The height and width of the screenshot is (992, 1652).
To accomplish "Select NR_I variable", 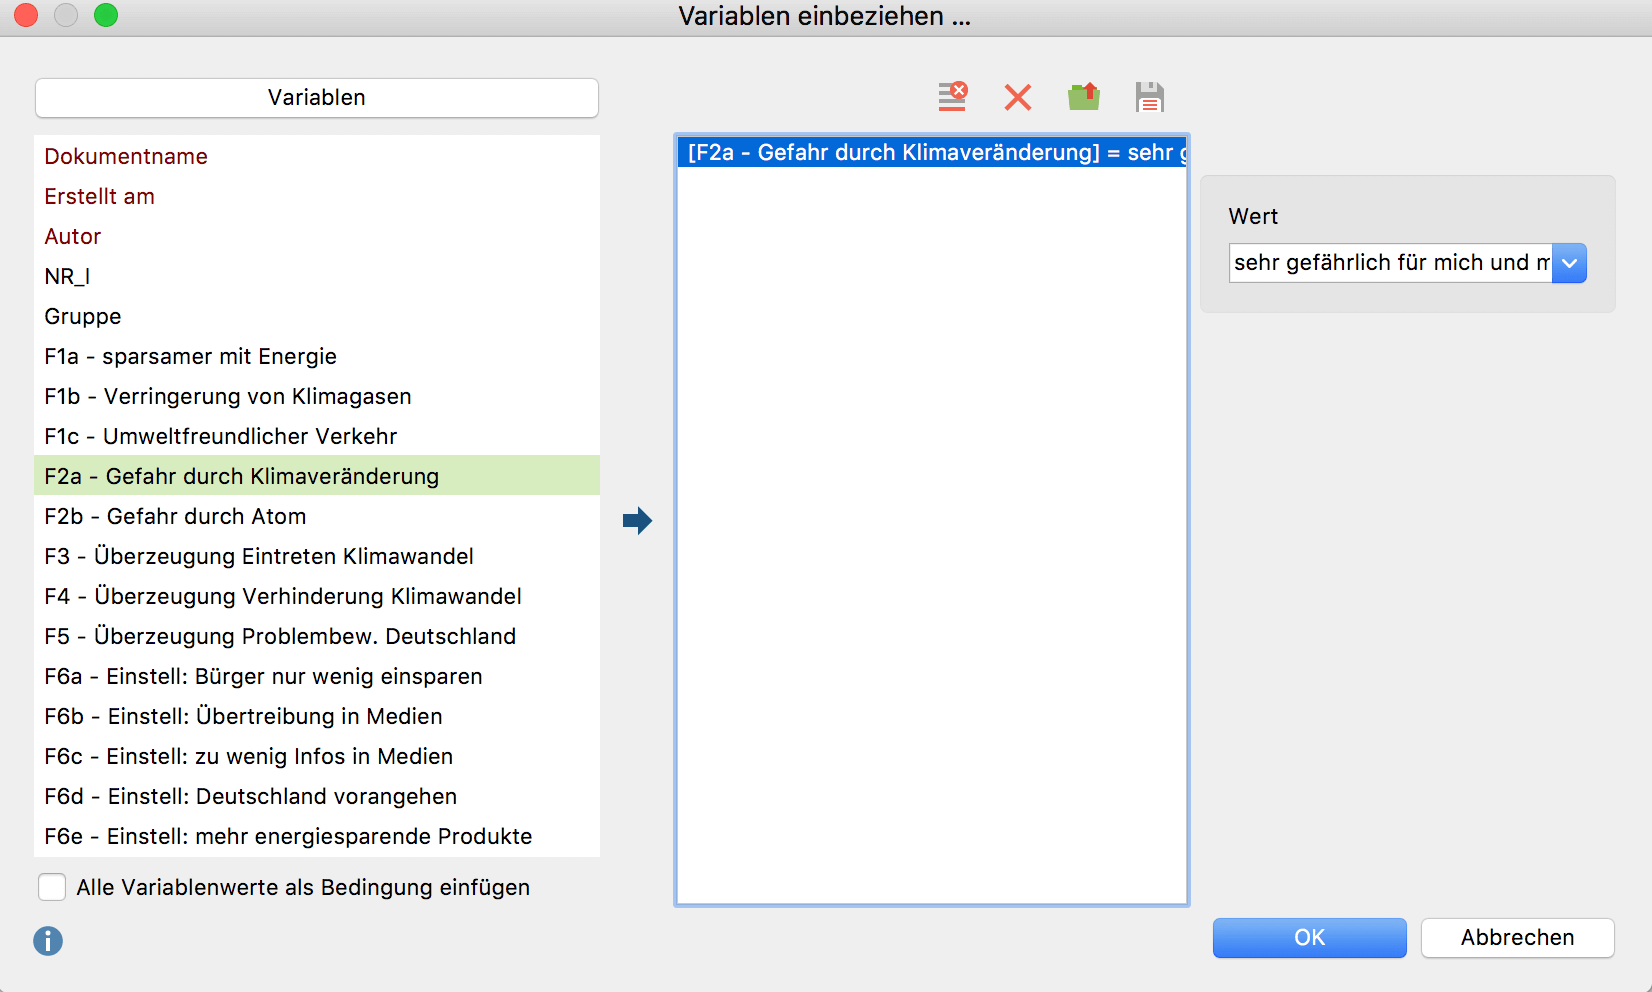I will (317, 276).
